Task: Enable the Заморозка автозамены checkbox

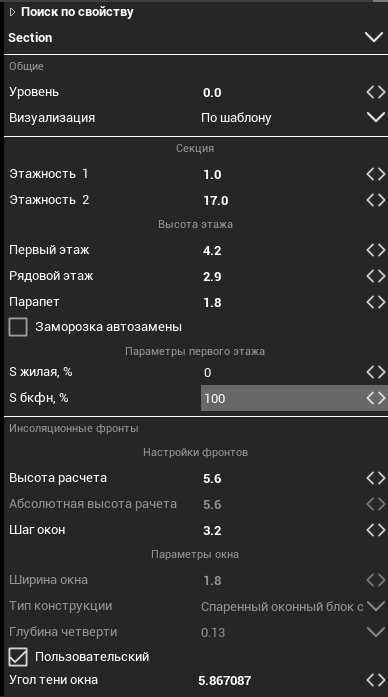Action: (x=18, y=327)
